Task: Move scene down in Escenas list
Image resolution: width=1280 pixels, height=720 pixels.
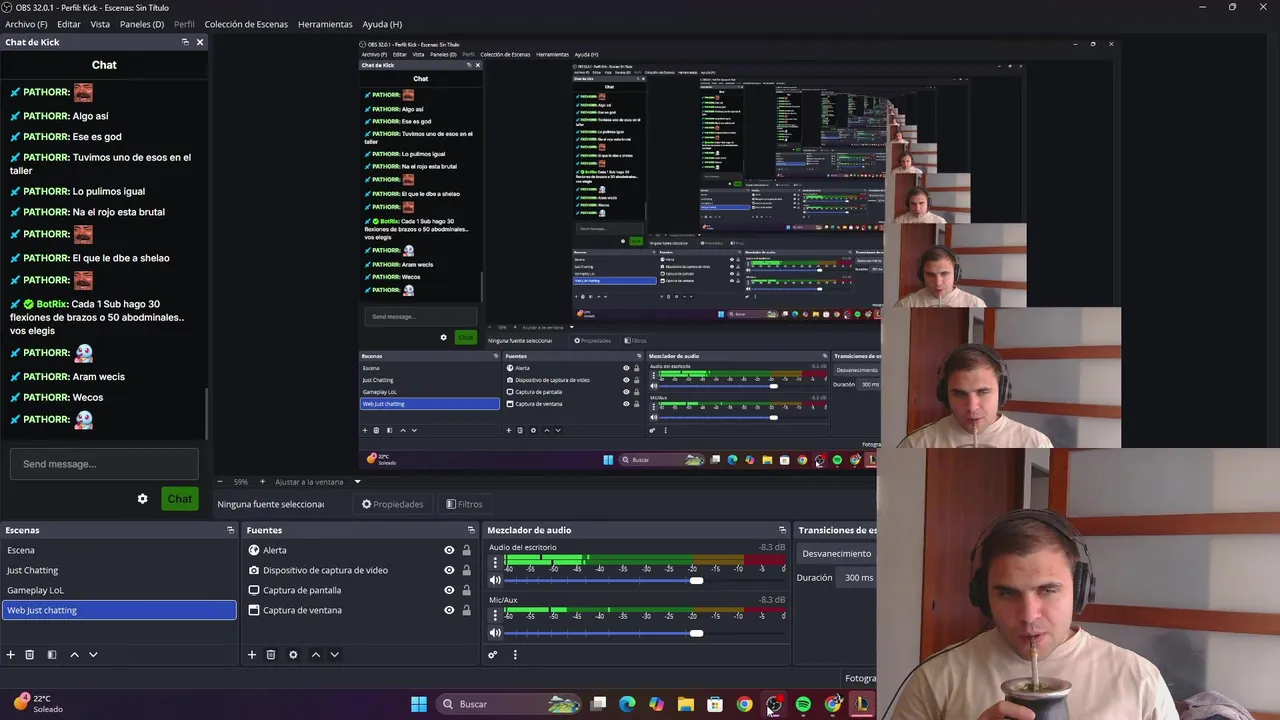Action: [93, 655]
